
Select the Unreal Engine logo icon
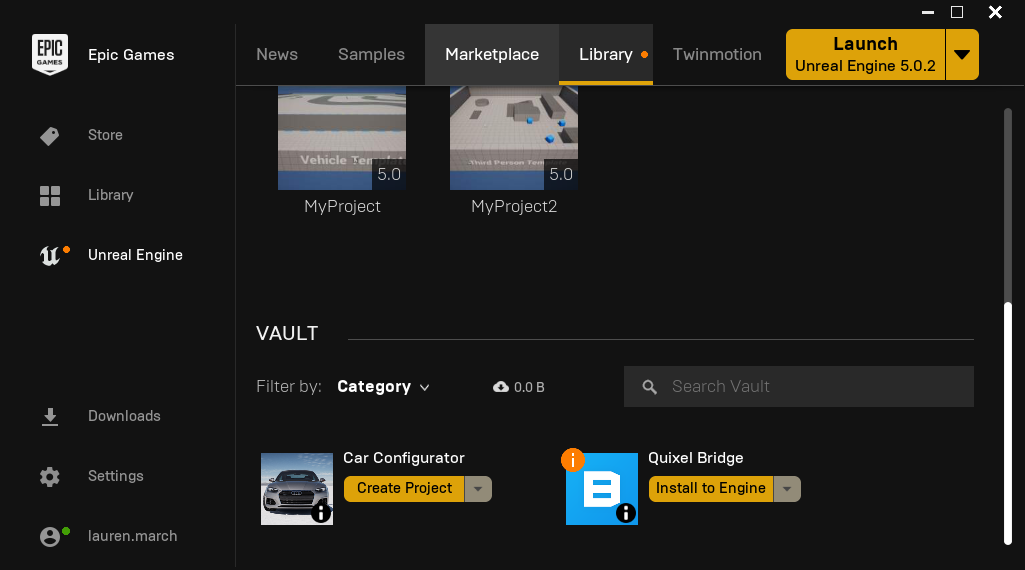[x=50, y=255]
